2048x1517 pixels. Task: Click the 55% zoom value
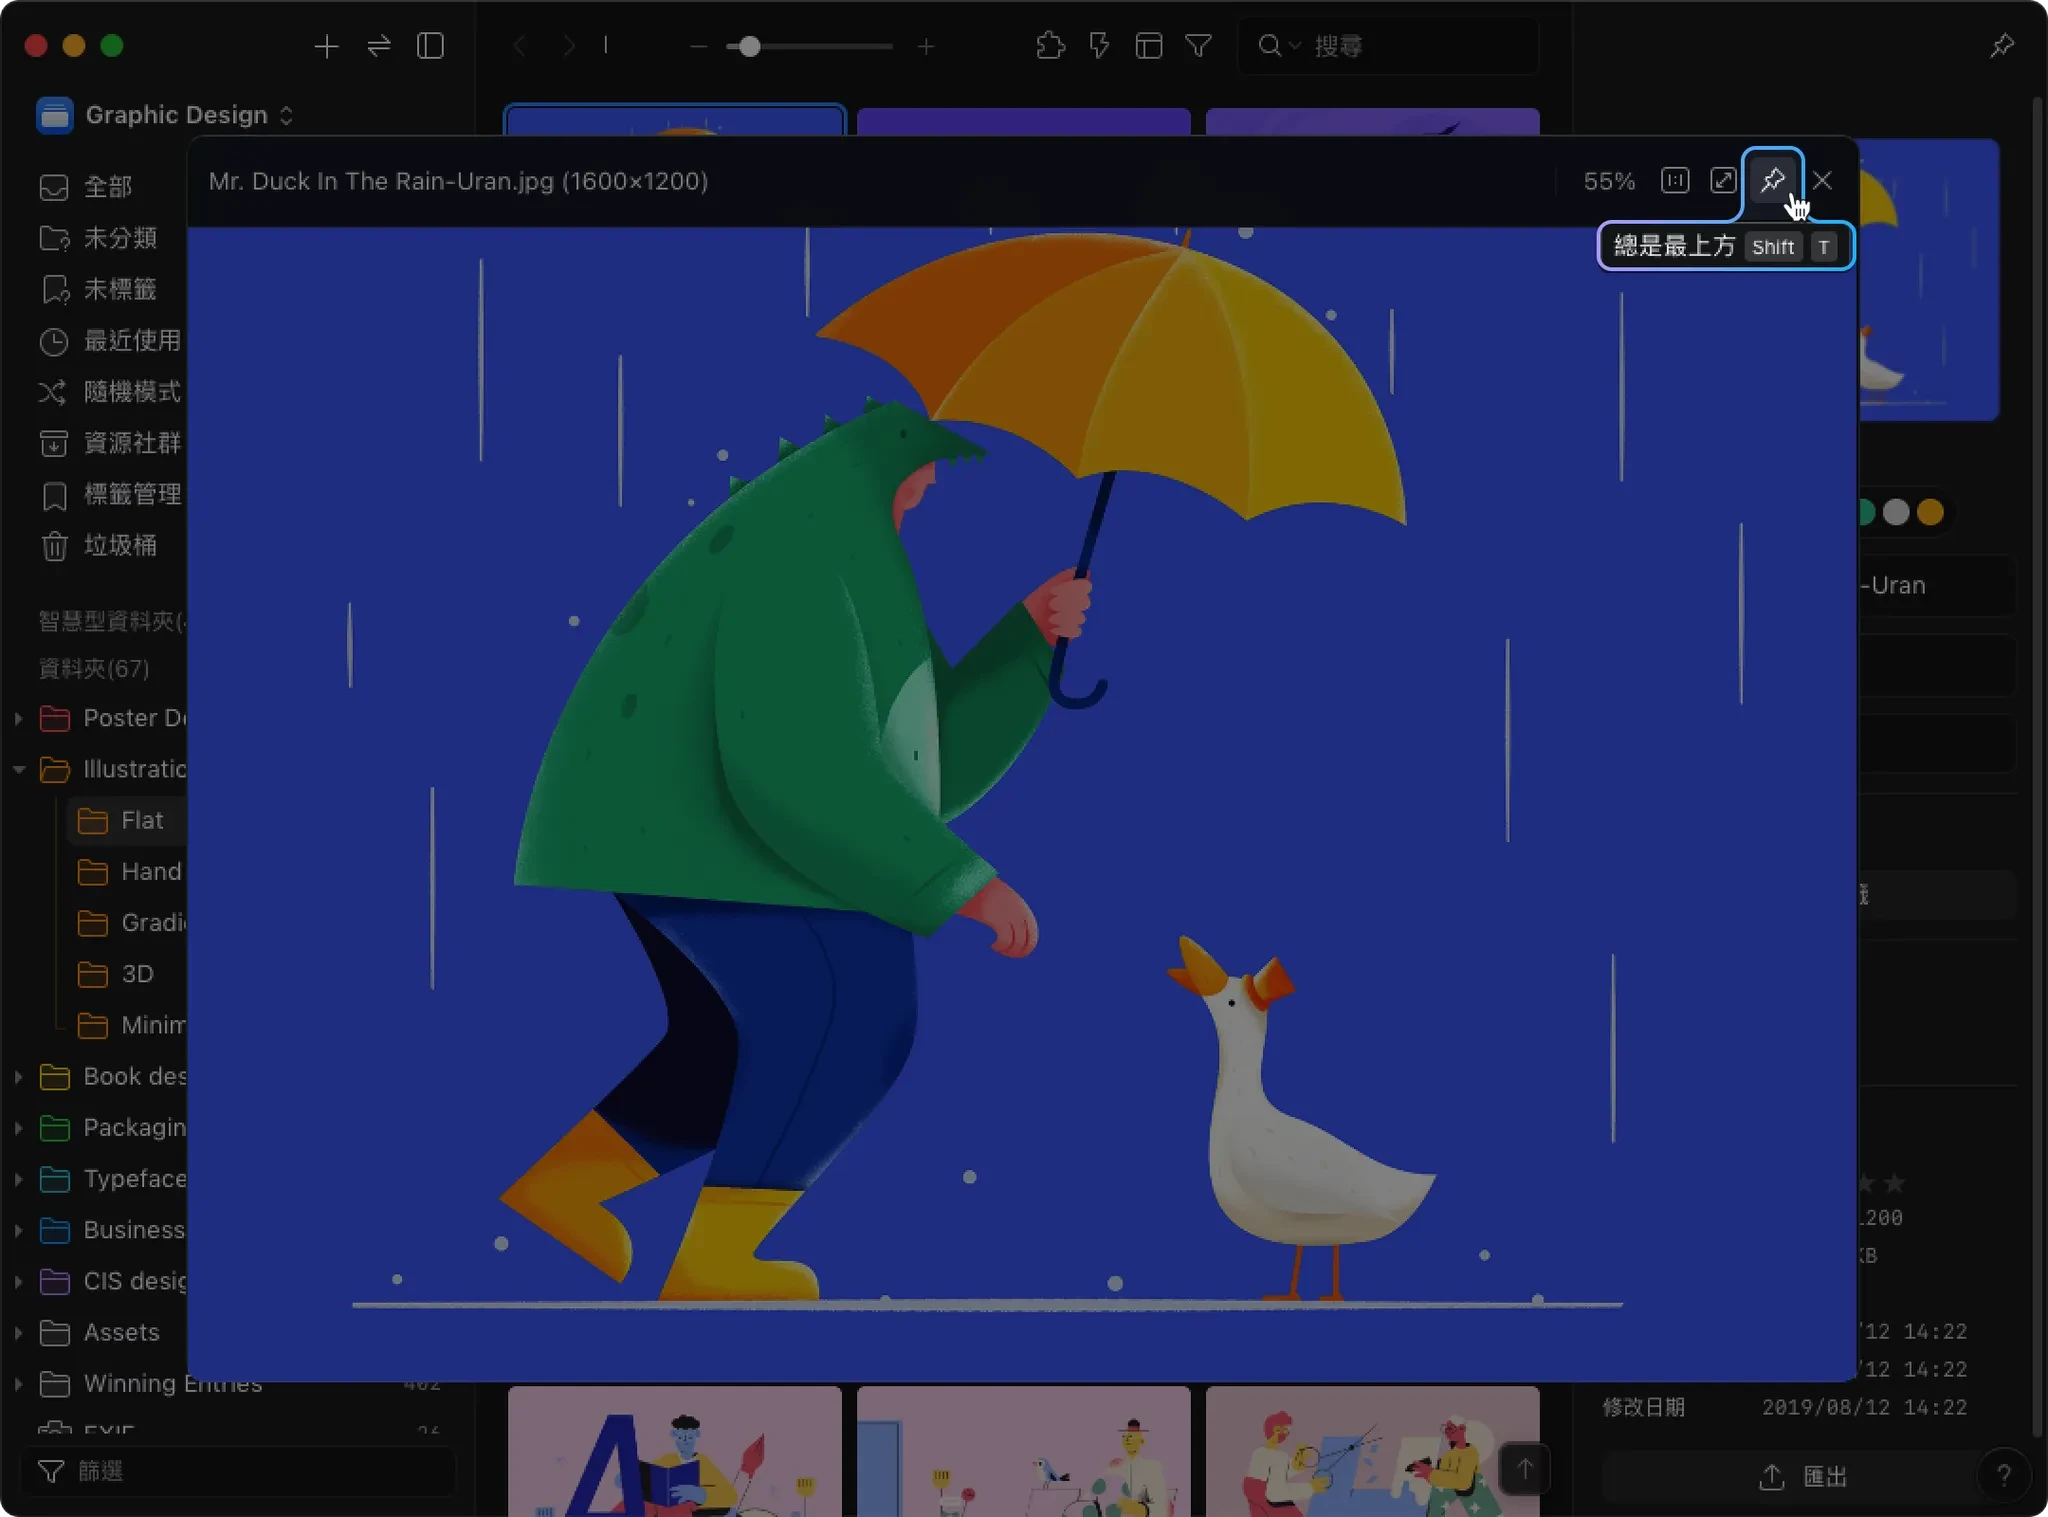pos(1609,181)
